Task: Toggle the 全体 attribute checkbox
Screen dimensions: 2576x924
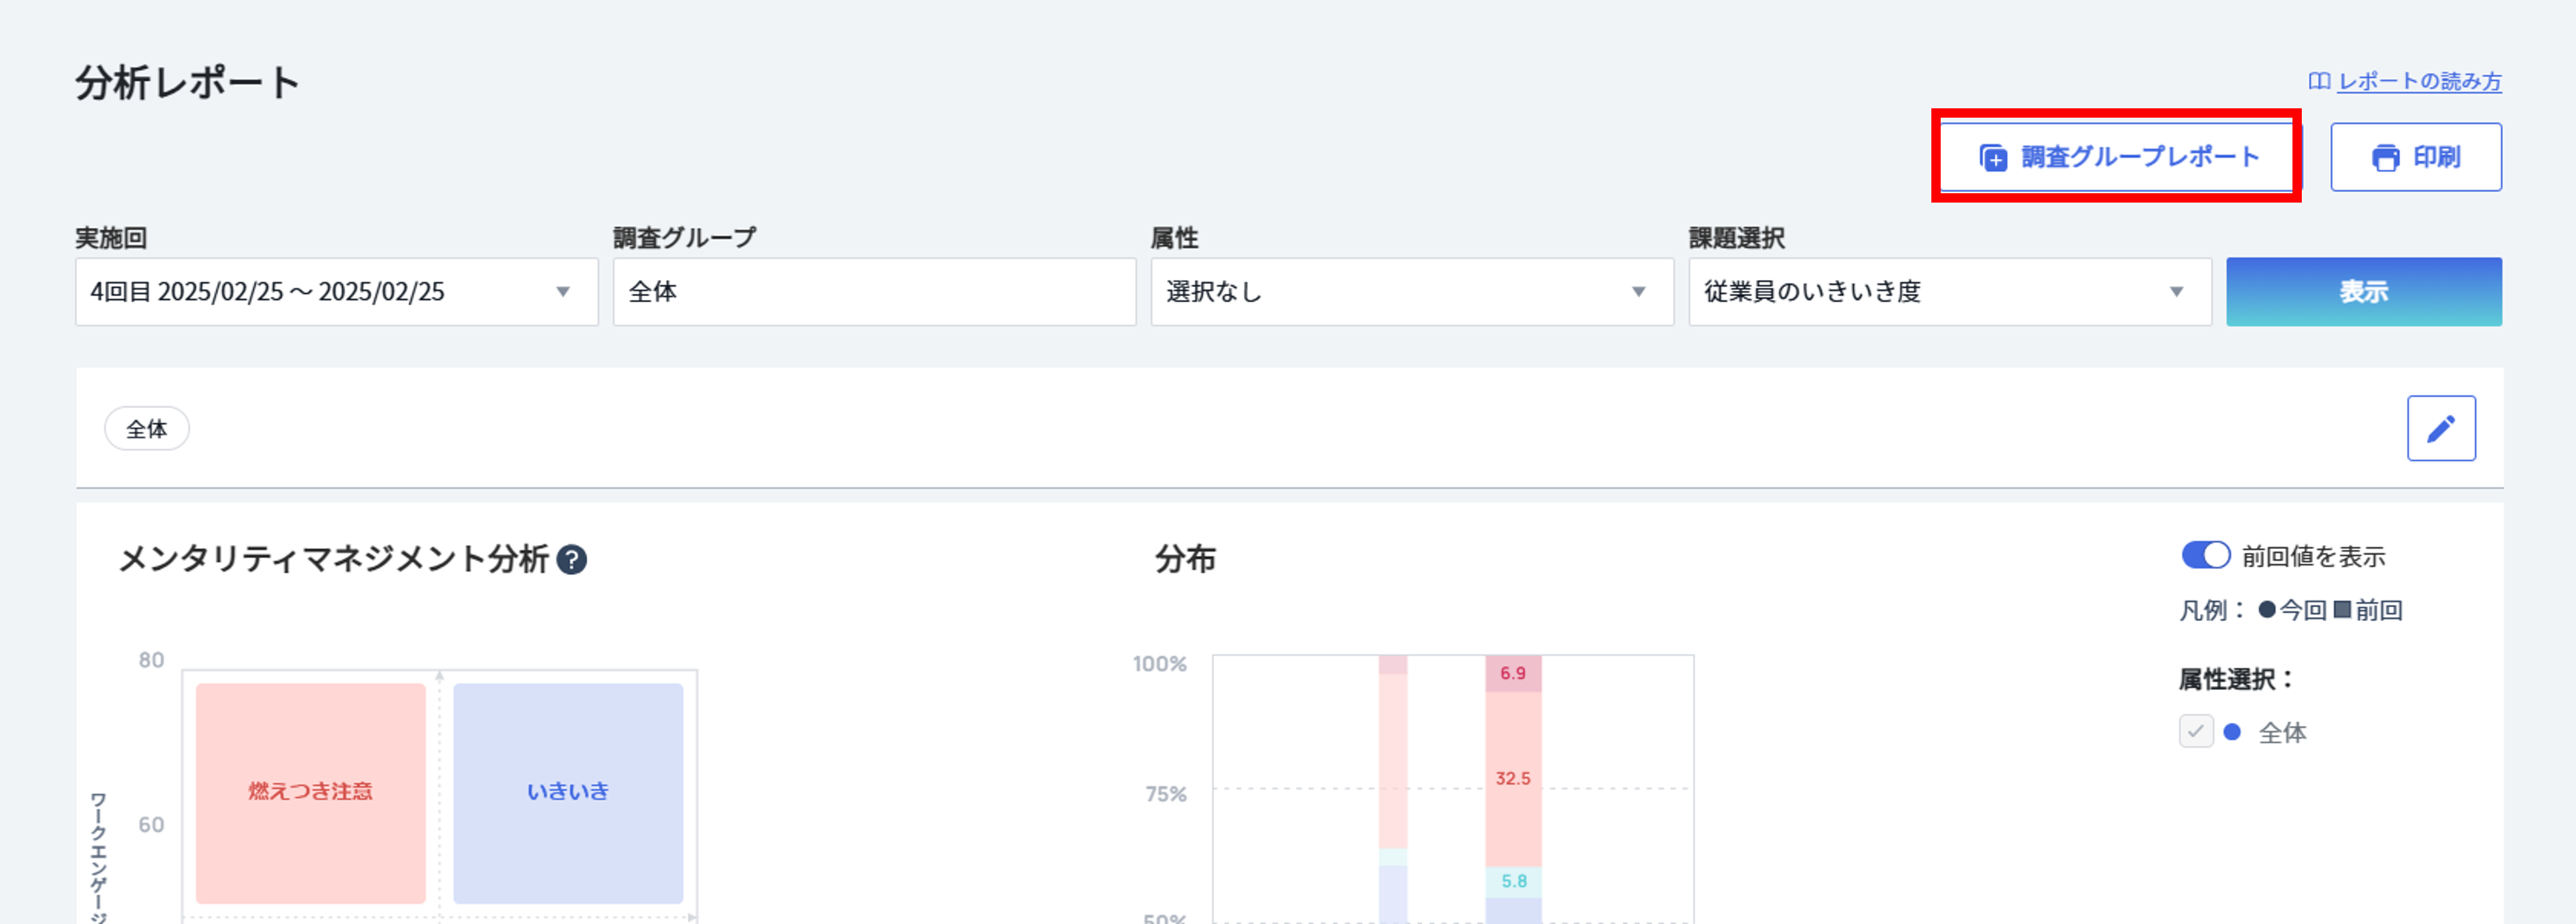Action: (x=2196, y=732)
